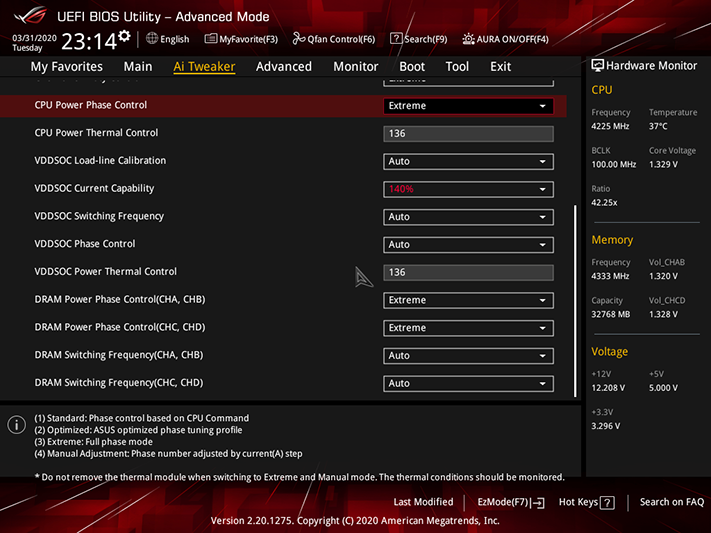
Task: Click the Ratio 42.25x value
Action: pyautogui.click(x=604, y=202)
